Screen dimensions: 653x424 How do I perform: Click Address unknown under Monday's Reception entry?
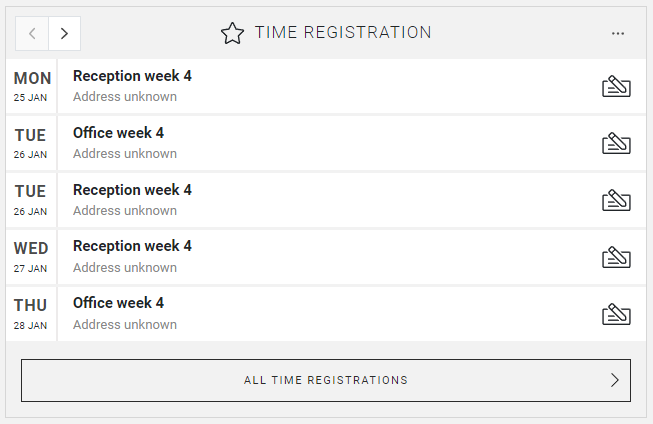[125, 97]
